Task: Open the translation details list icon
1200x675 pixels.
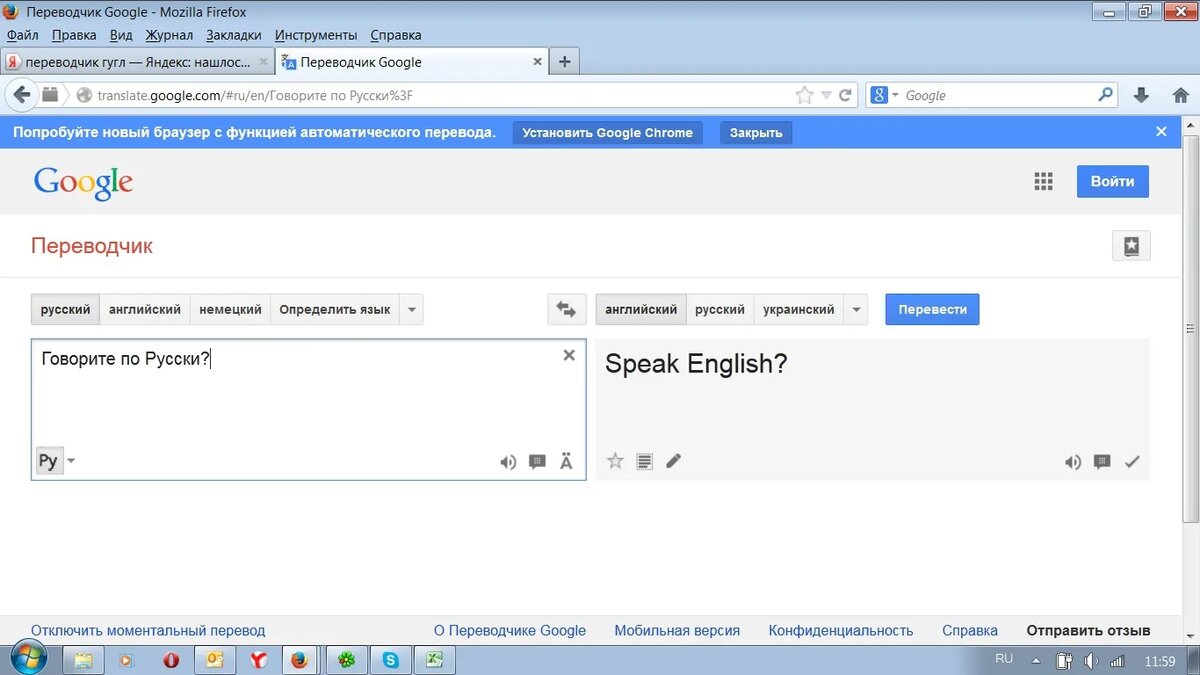Action: coord(644,461)
